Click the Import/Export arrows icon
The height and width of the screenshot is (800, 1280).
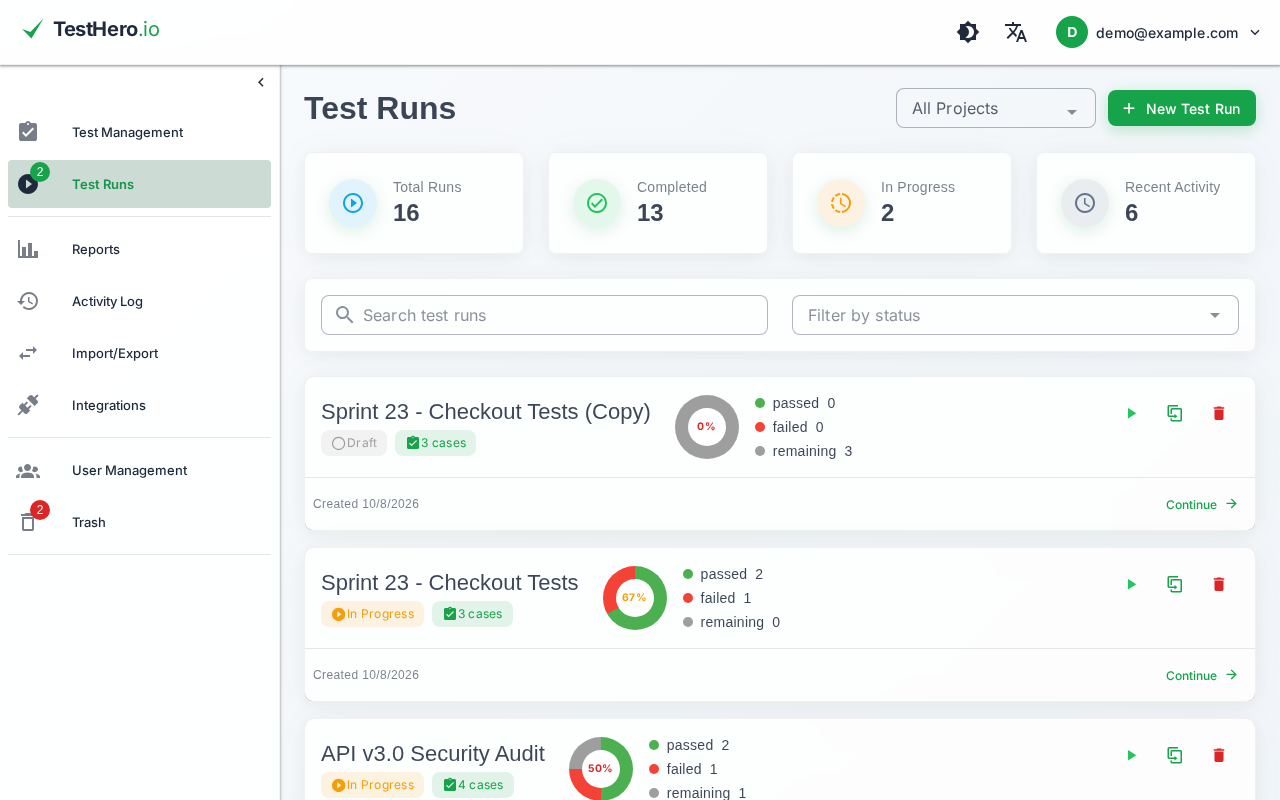pos(28,353)
